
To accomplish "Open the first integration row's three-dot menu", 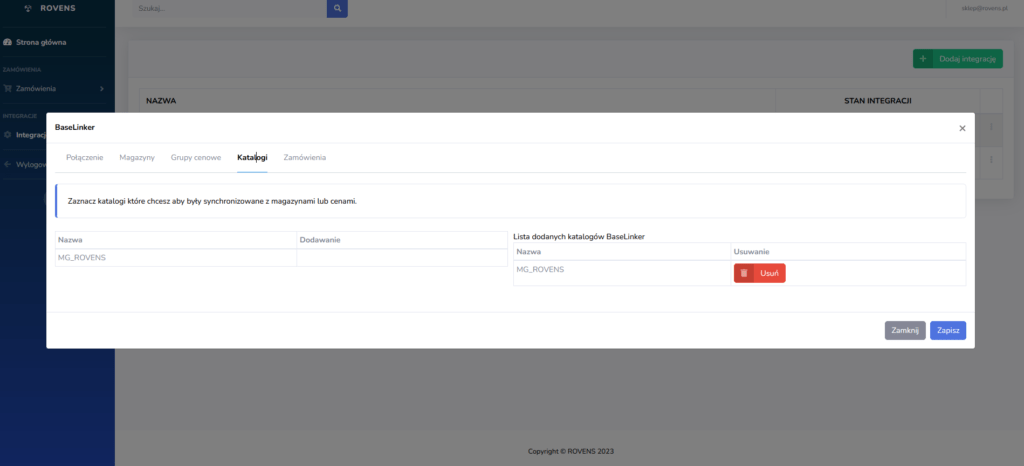I will [x=991, y=129].
